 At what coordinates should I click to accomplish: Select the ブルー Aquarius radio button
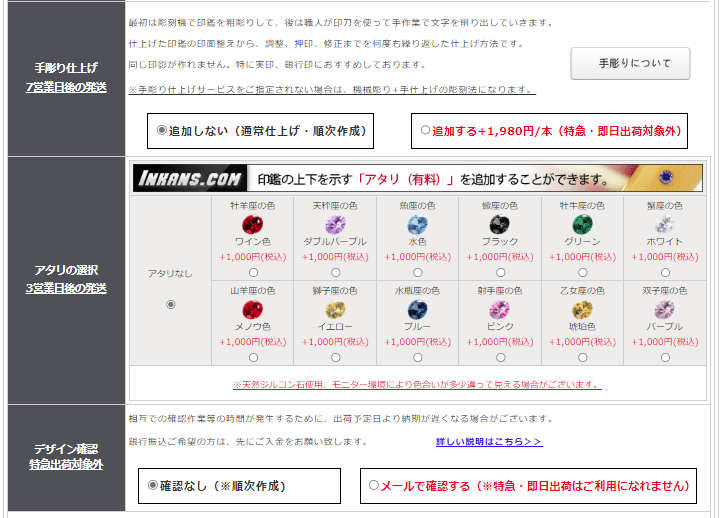pyautogui.click(x=417, y=357)
